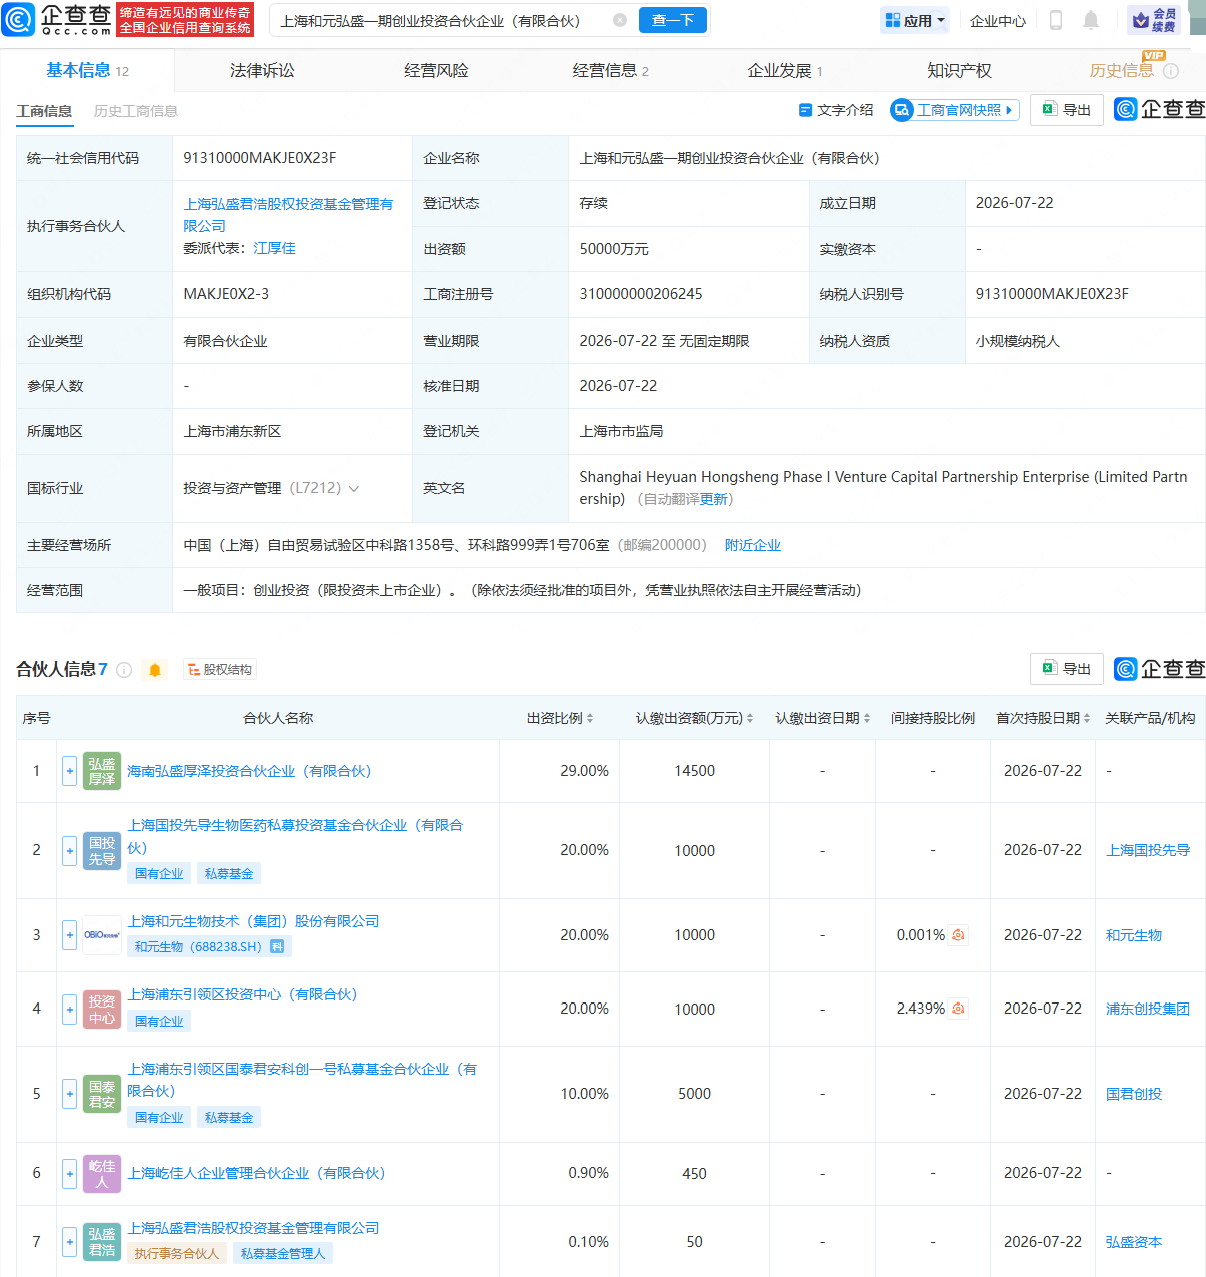Click 文字介绍 button
The width and height of the screenshot is (1206, 1277).
[x=836, y=110]
